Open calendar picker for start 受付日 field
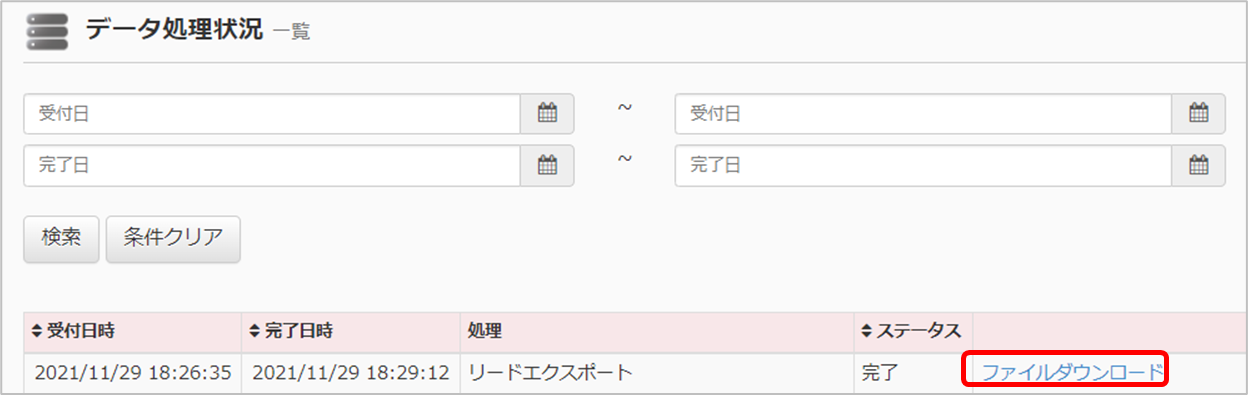 point(547,114)
